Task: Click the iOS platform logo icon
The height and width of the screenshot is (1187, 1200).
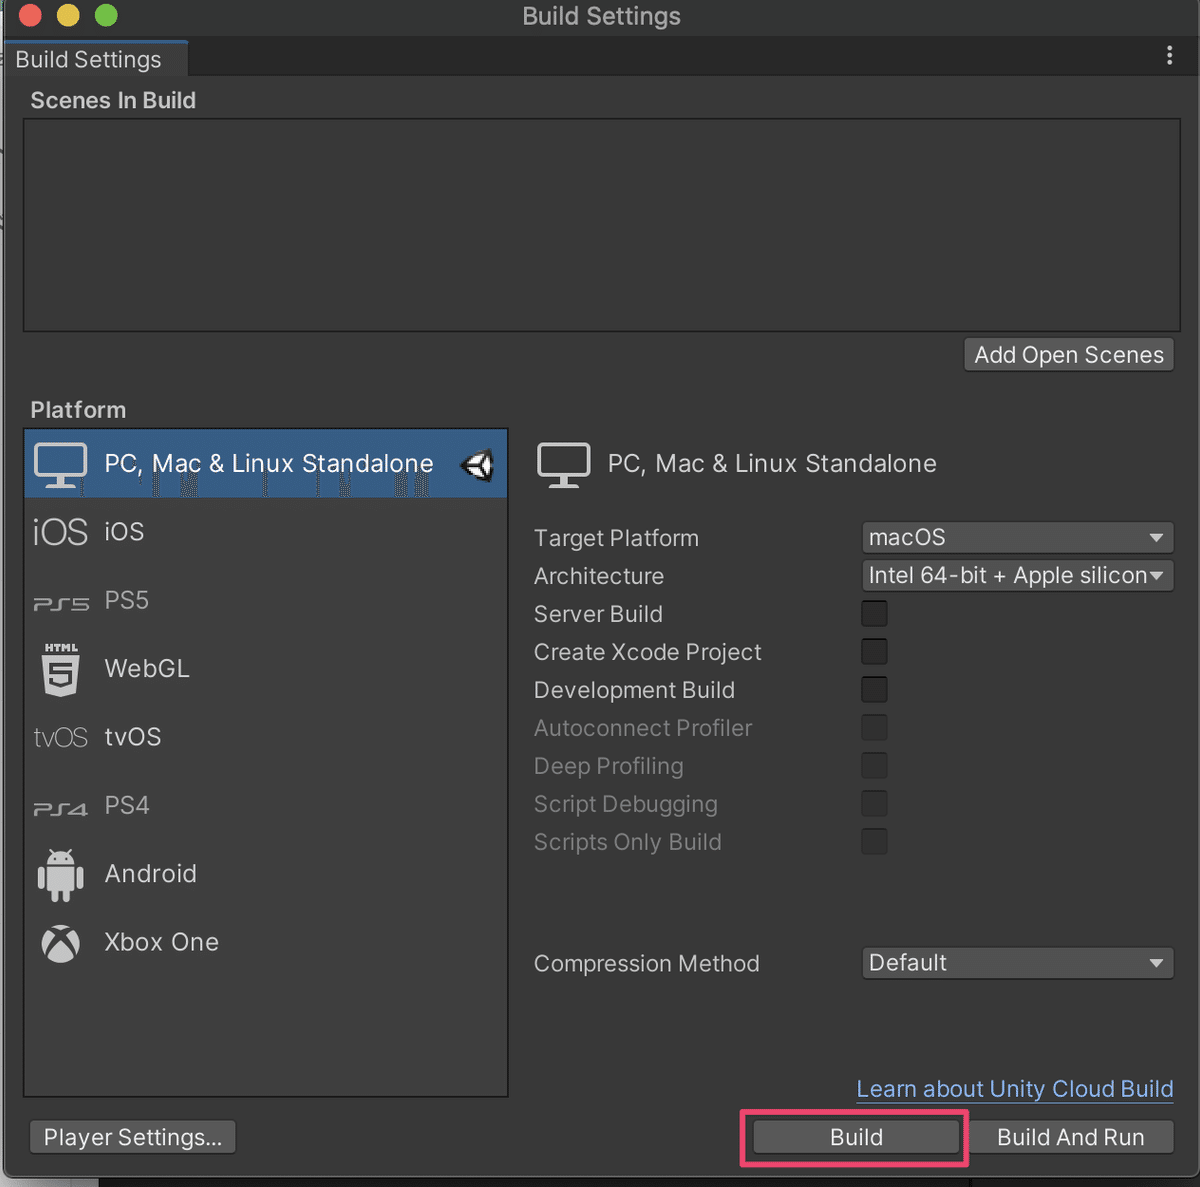Action: pos(60,532)
